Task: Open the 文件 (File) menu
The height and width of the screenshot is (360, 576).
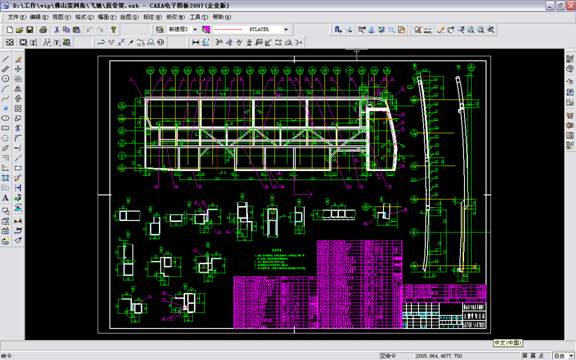Action: (17, 17)
